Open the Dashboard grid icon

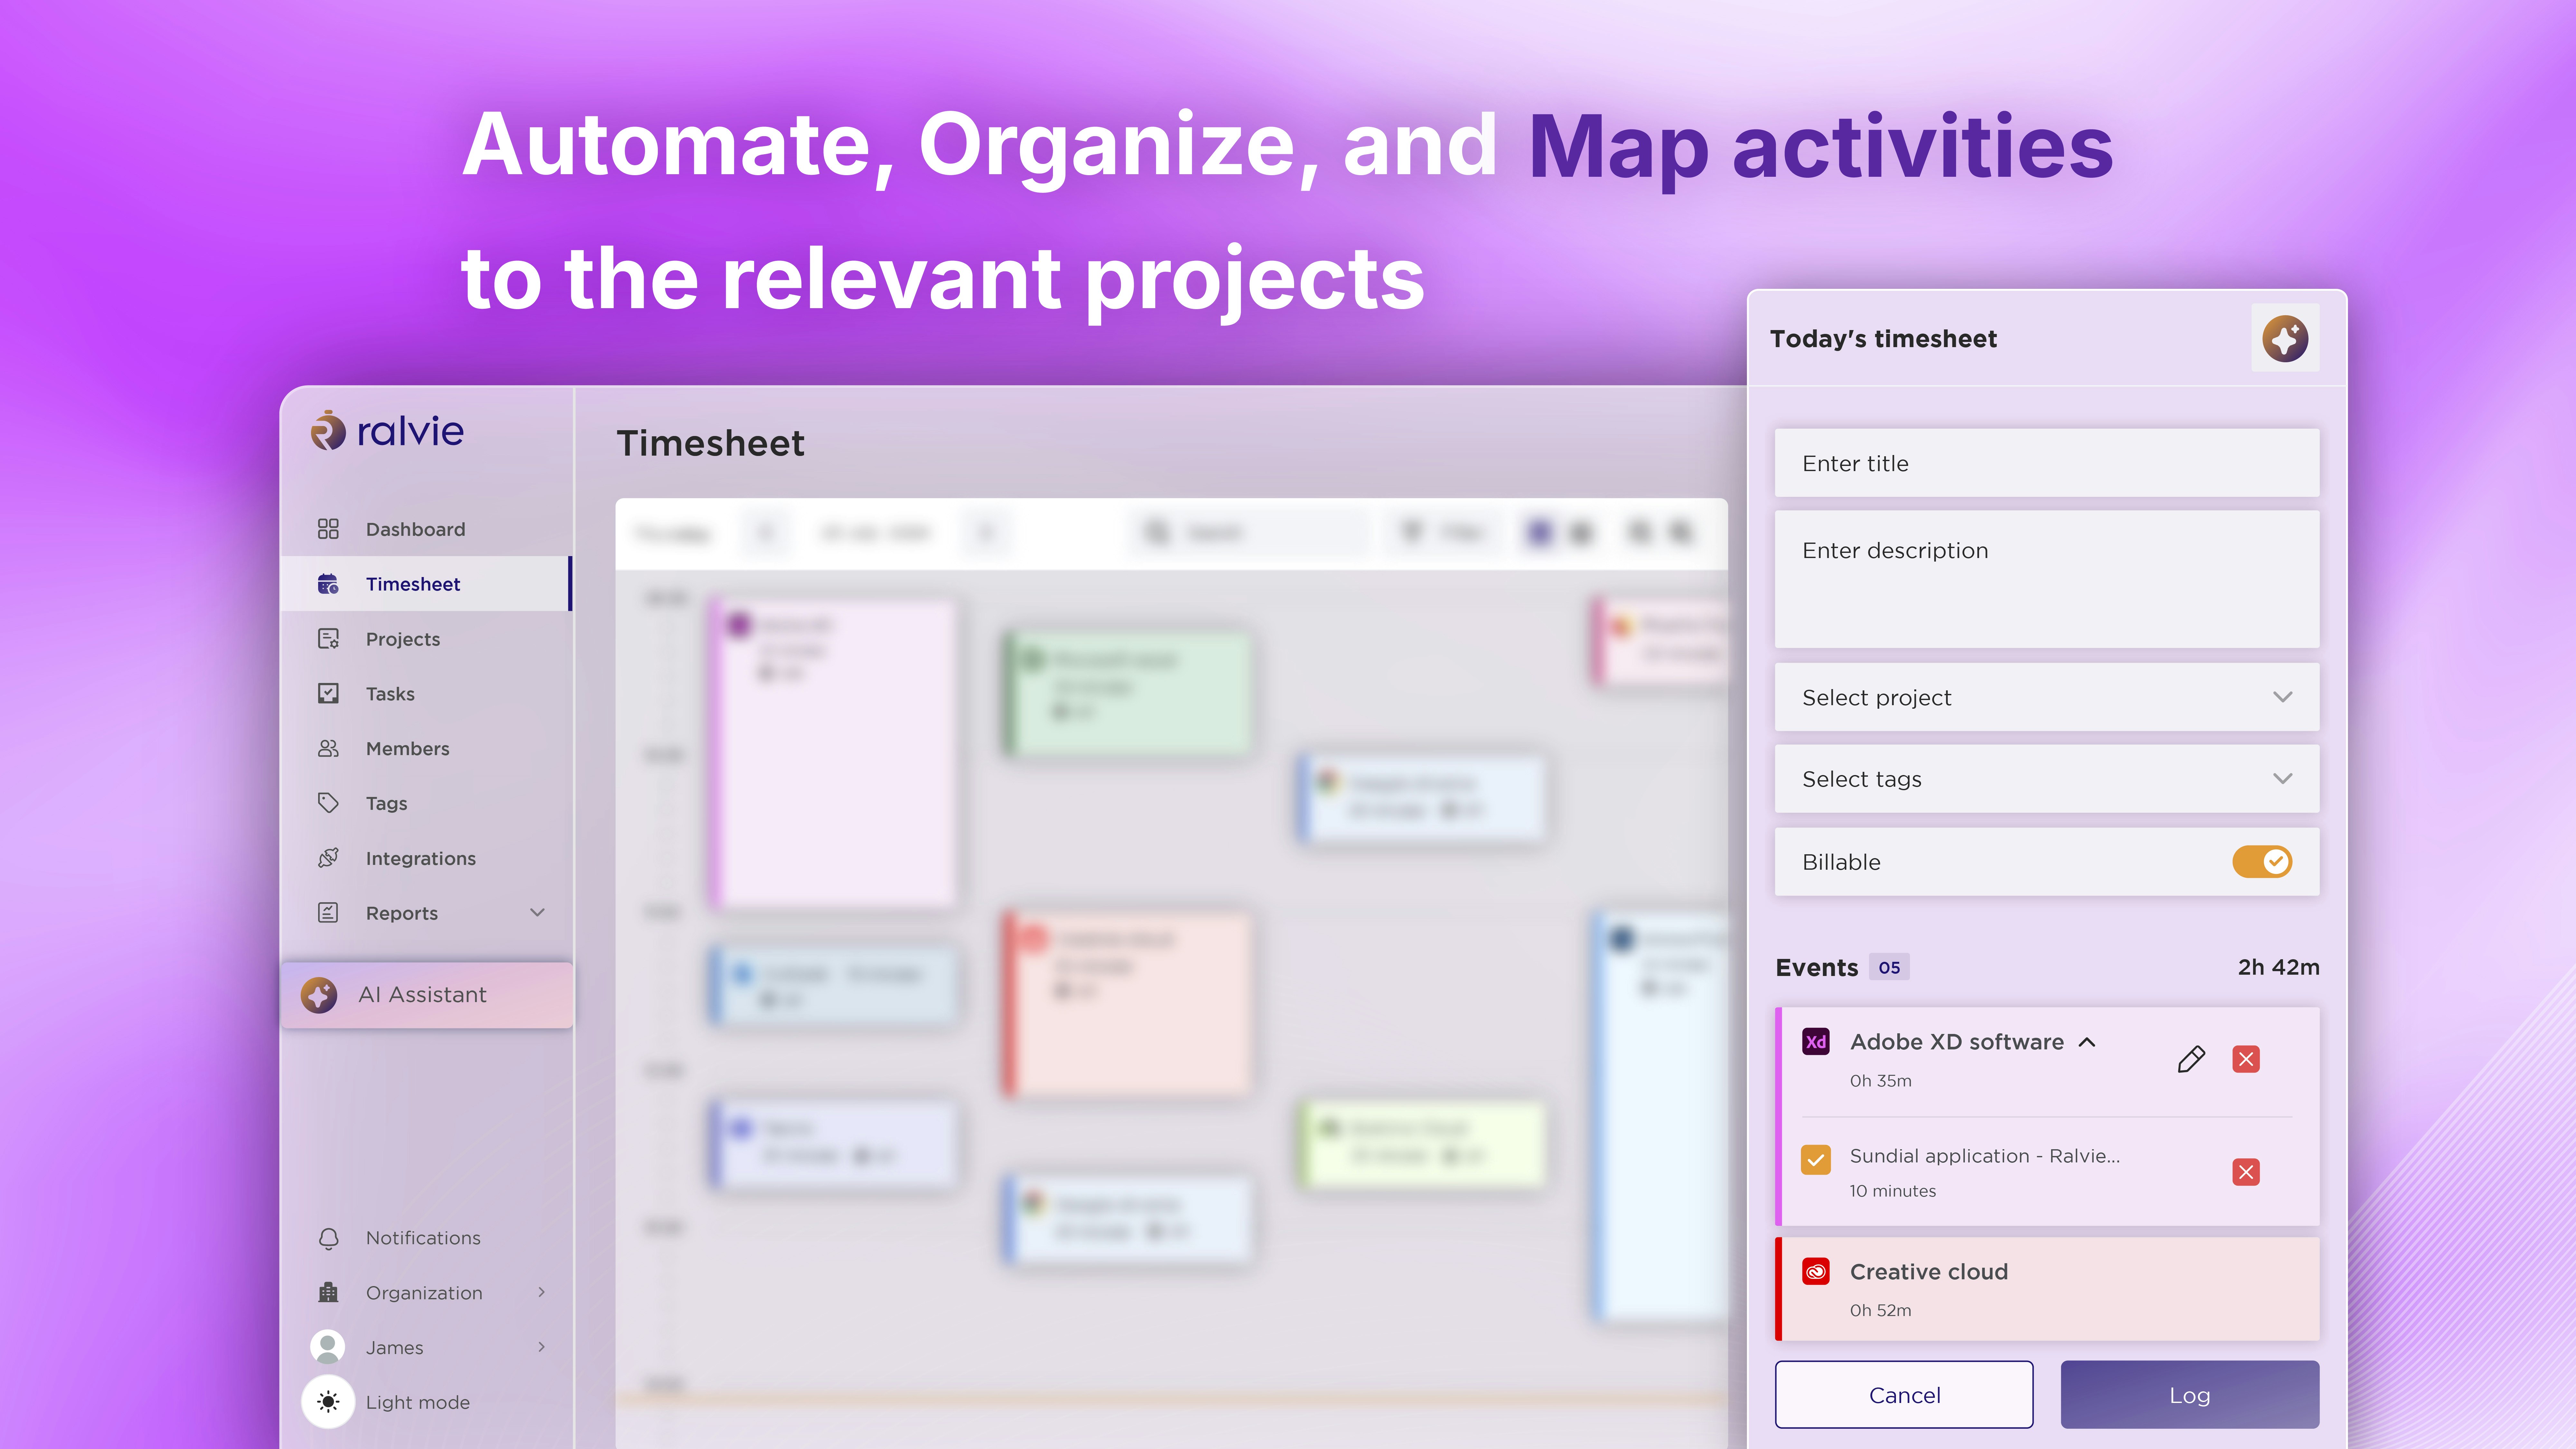pyautogui.click(x=328, y=529)
